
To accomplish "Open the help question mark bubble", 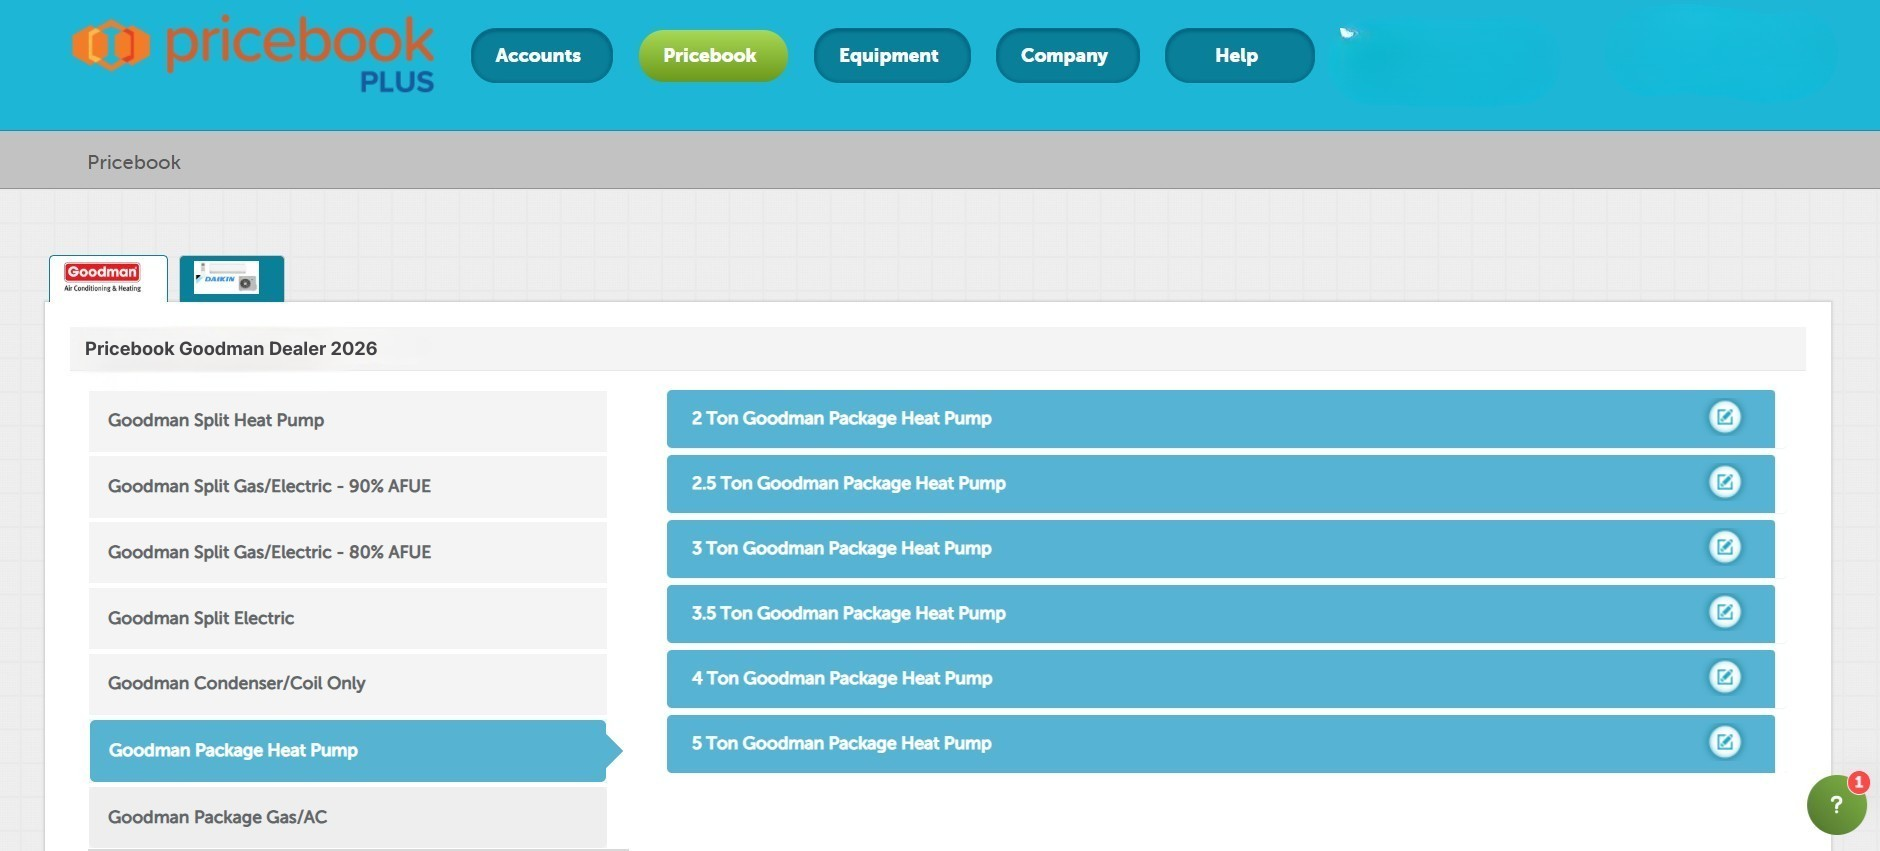I will coord(1836,805).
